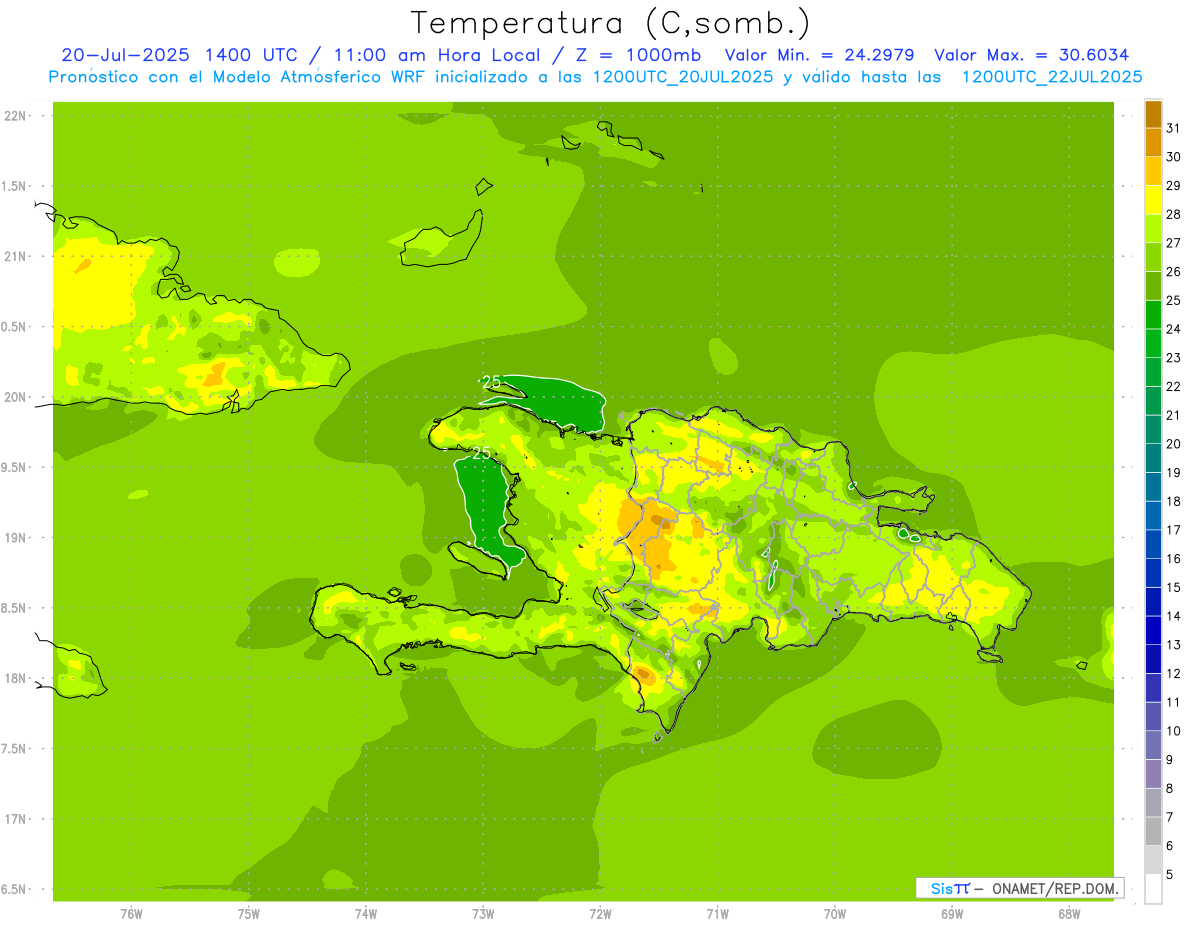Click the "18N" latitude axis label
Viewport: 1200px width, 927px height.
(x=15, y=678)
